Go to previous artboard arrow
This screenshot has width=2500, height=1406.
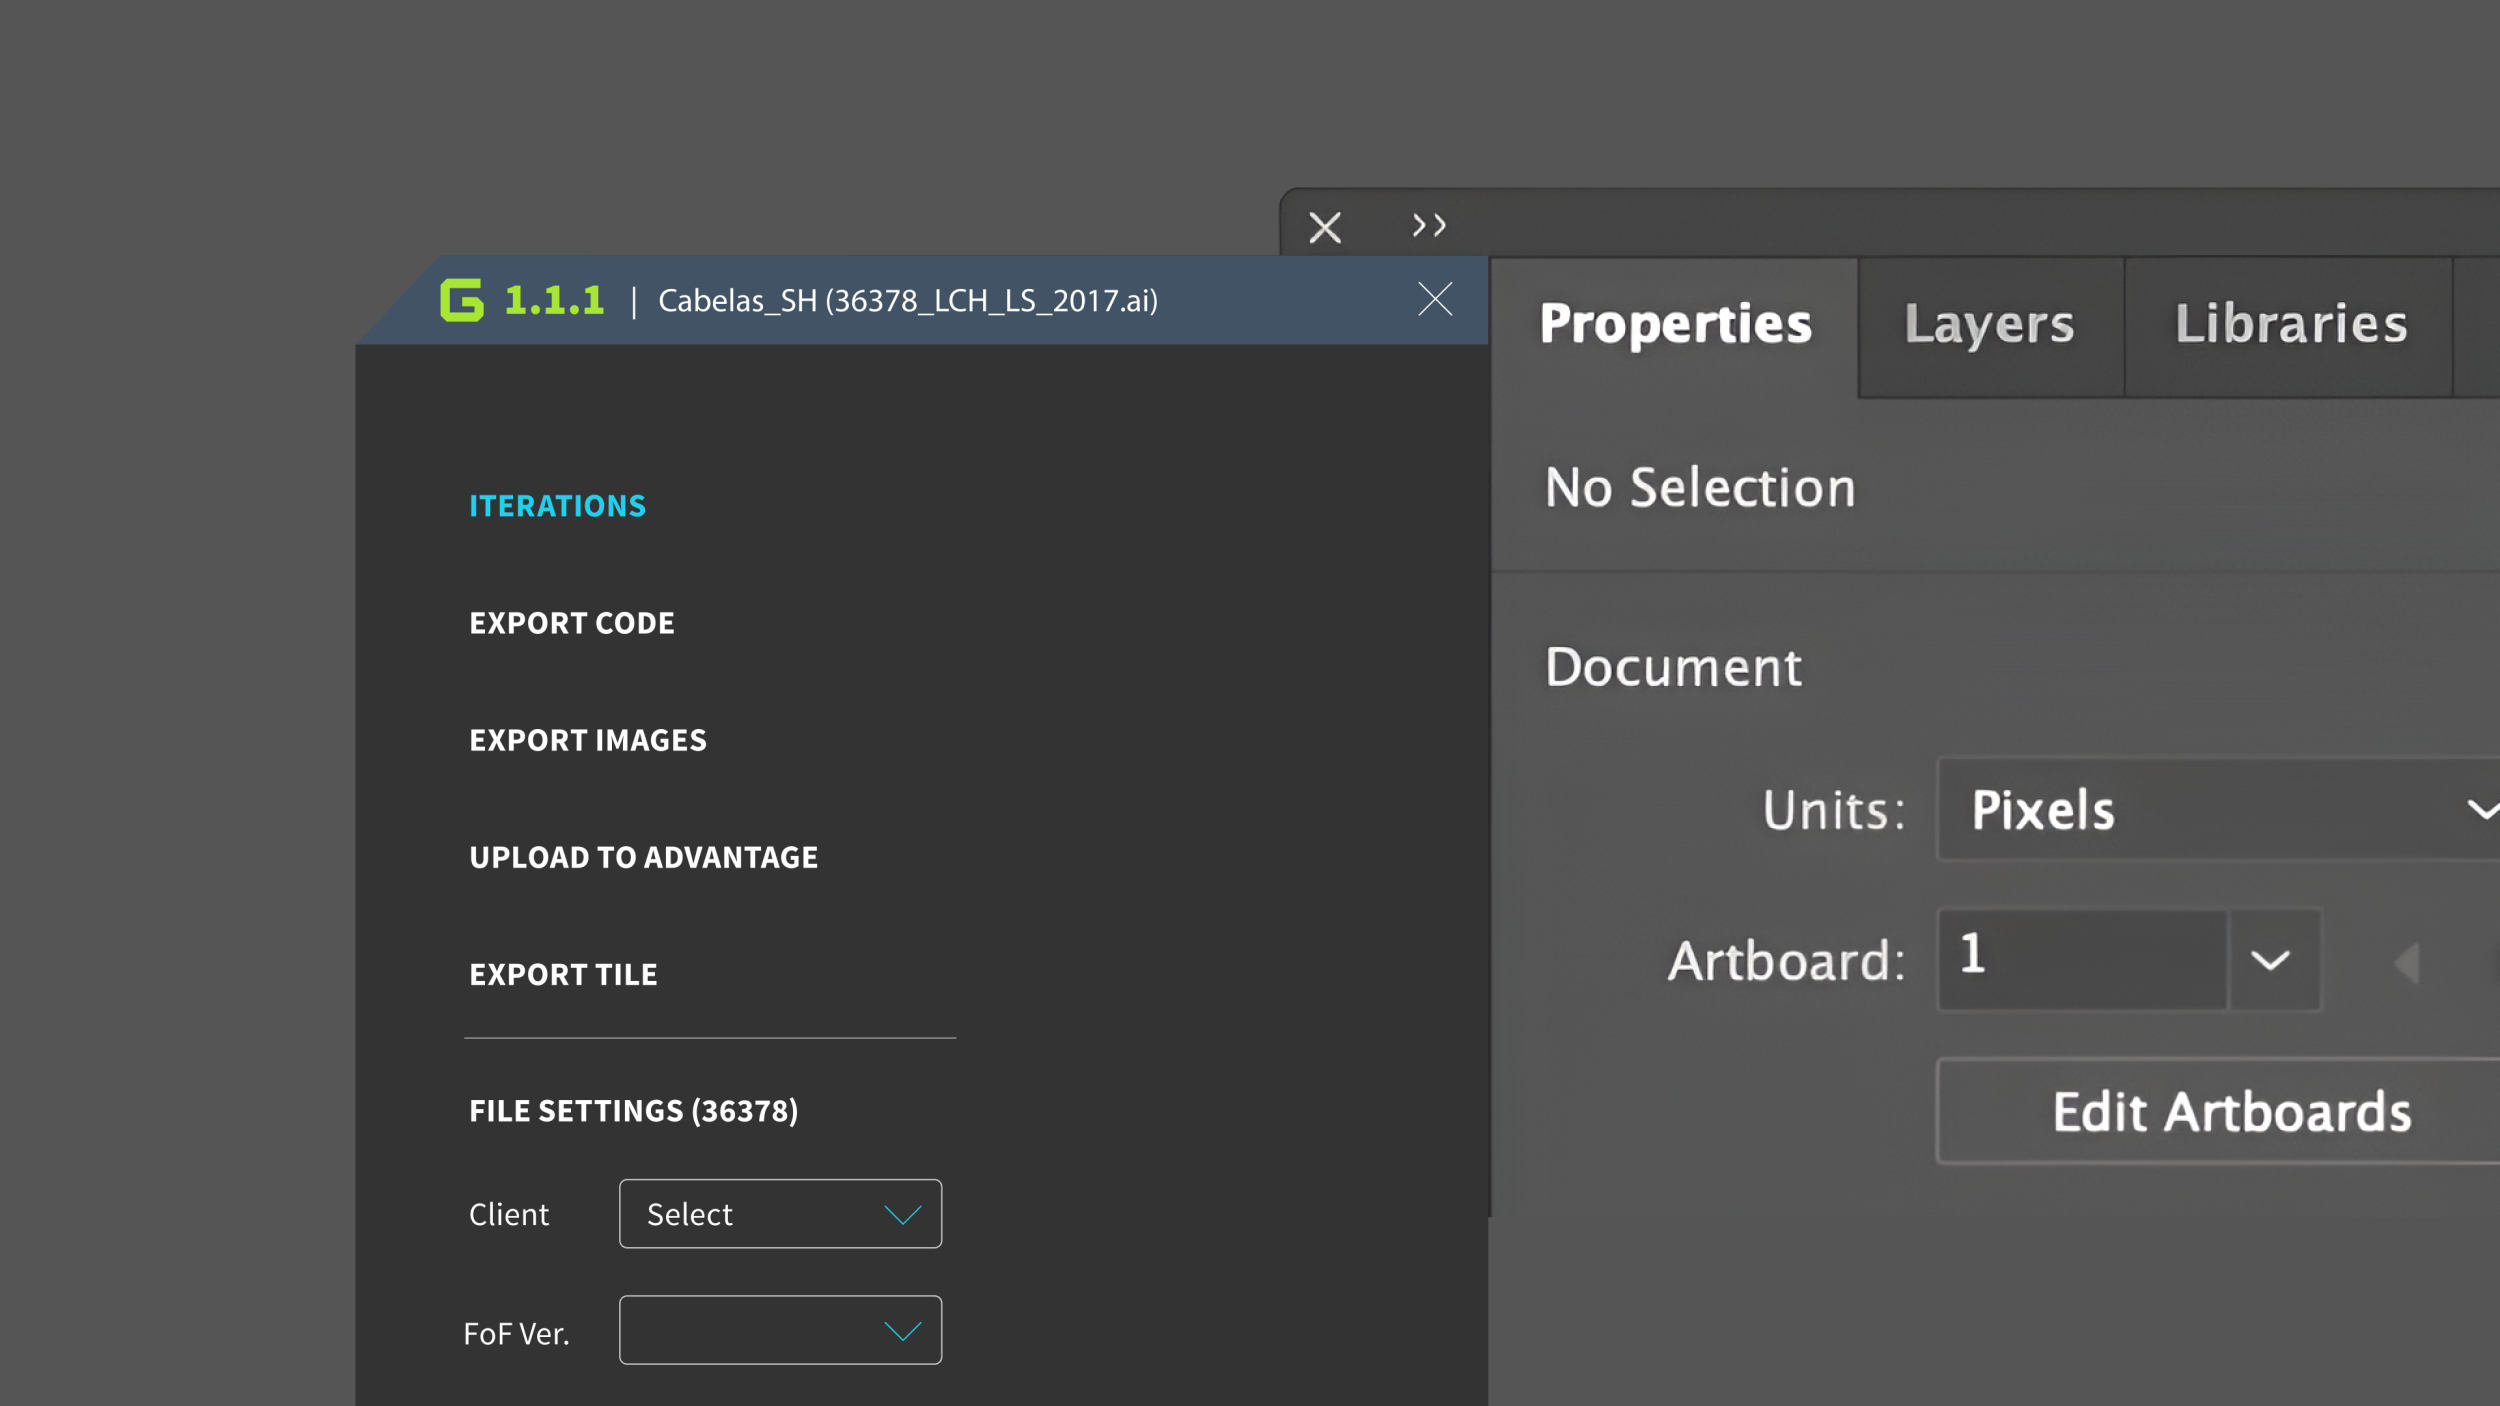(2407, 964)
